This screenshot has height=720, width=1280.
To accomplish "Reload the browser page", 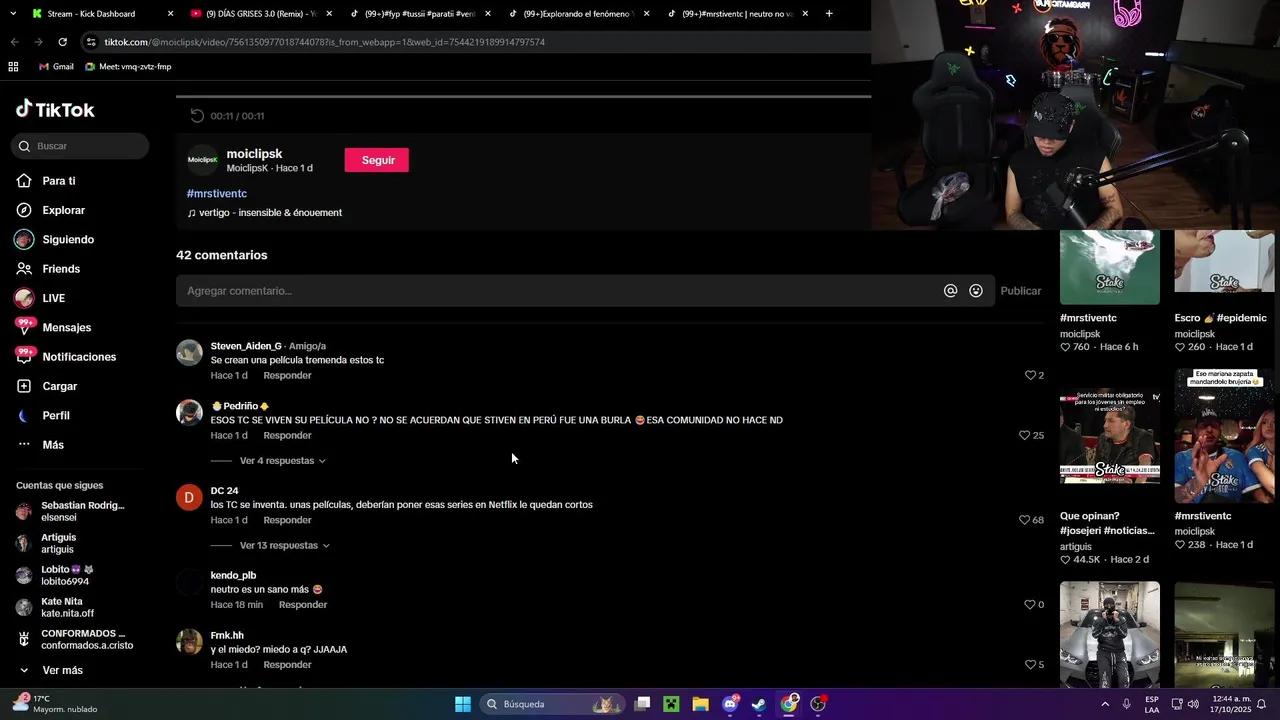I will pyautogui.click(x=62, y=42).
